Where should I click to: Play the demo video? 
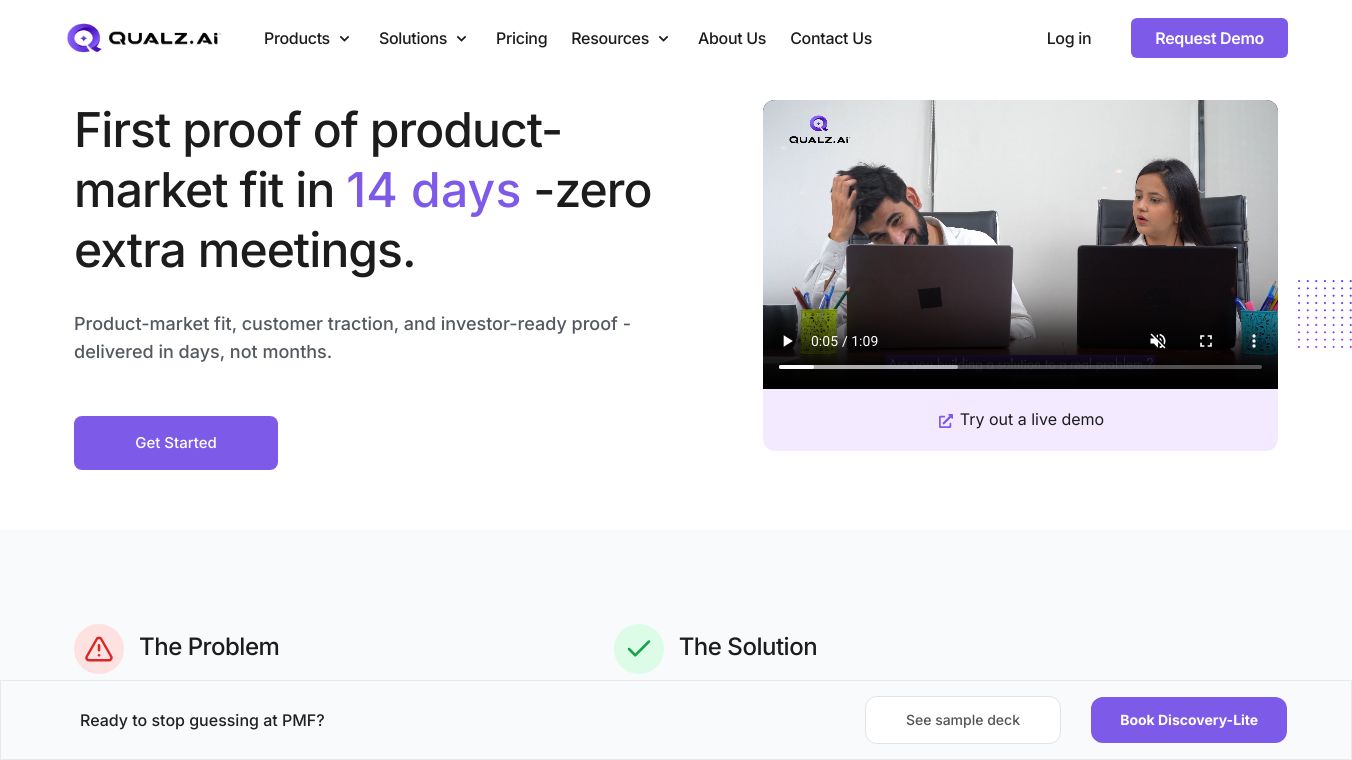[787, 341]
